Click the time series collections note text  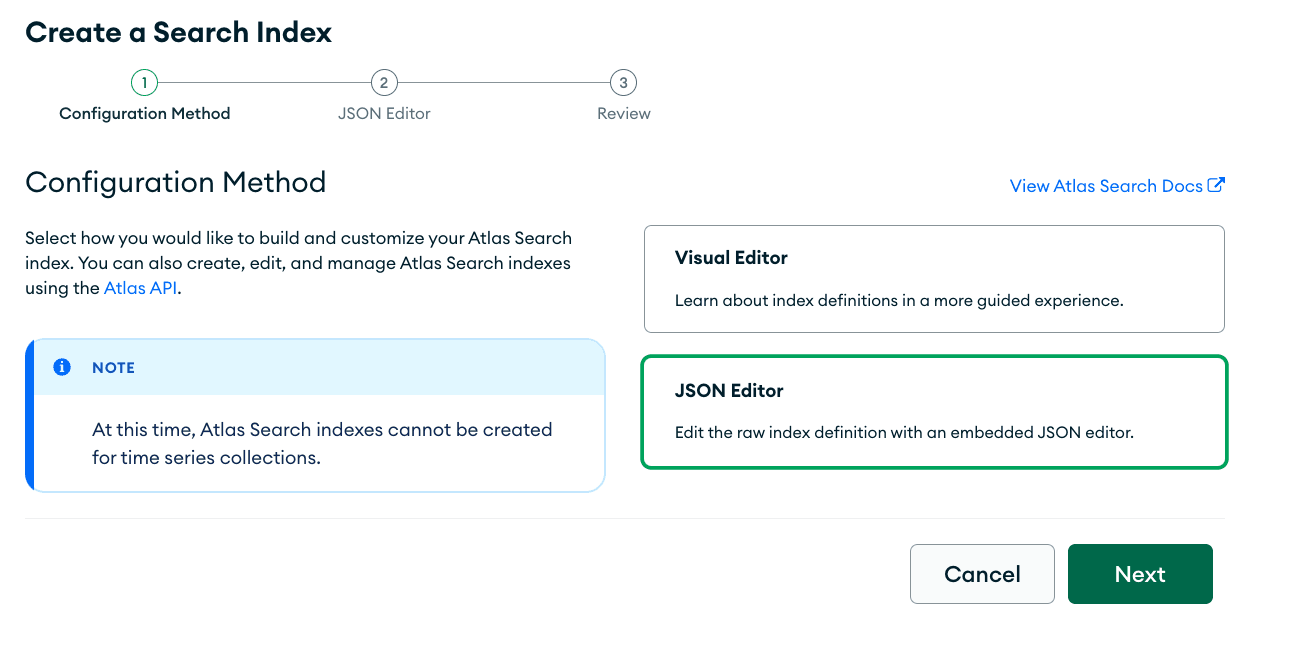click(322, 443)
